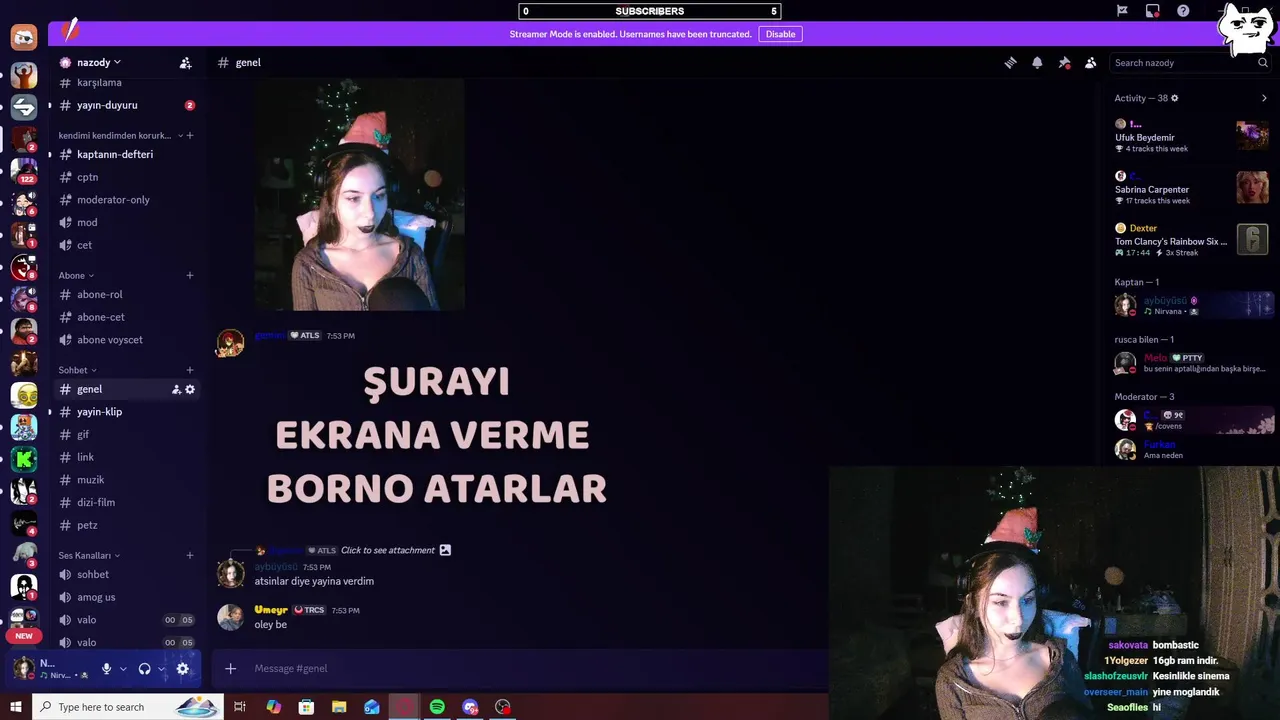The height and width of the screenshot is (720, 1280).
Task: Open Dexter's Rainbow Six activity entry
Action: [x=1192, y=240]
